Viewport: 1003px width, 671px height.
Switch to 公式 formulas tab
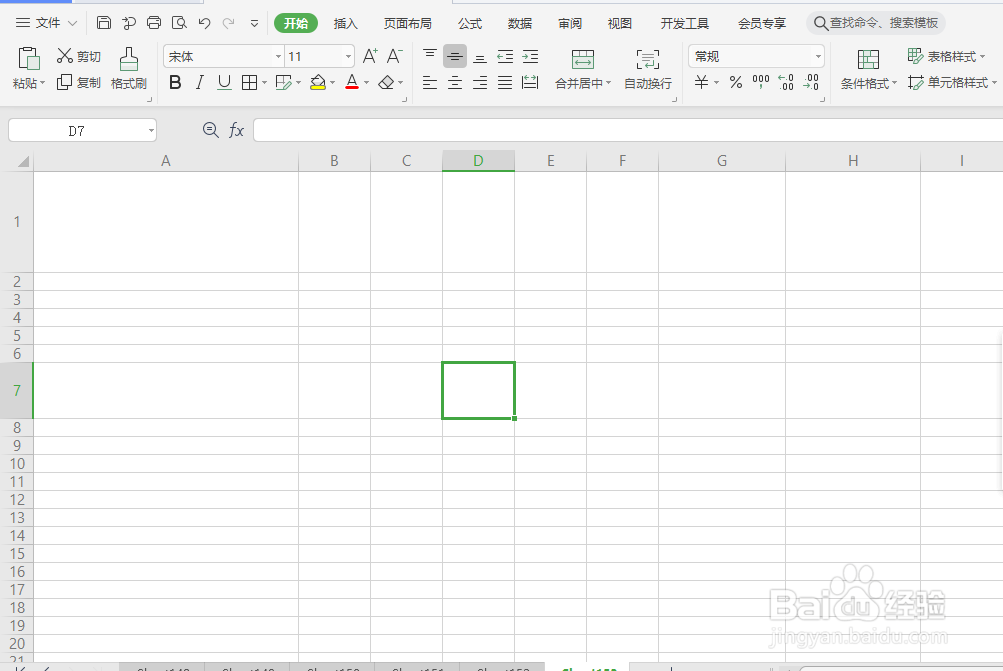[470, 24]
